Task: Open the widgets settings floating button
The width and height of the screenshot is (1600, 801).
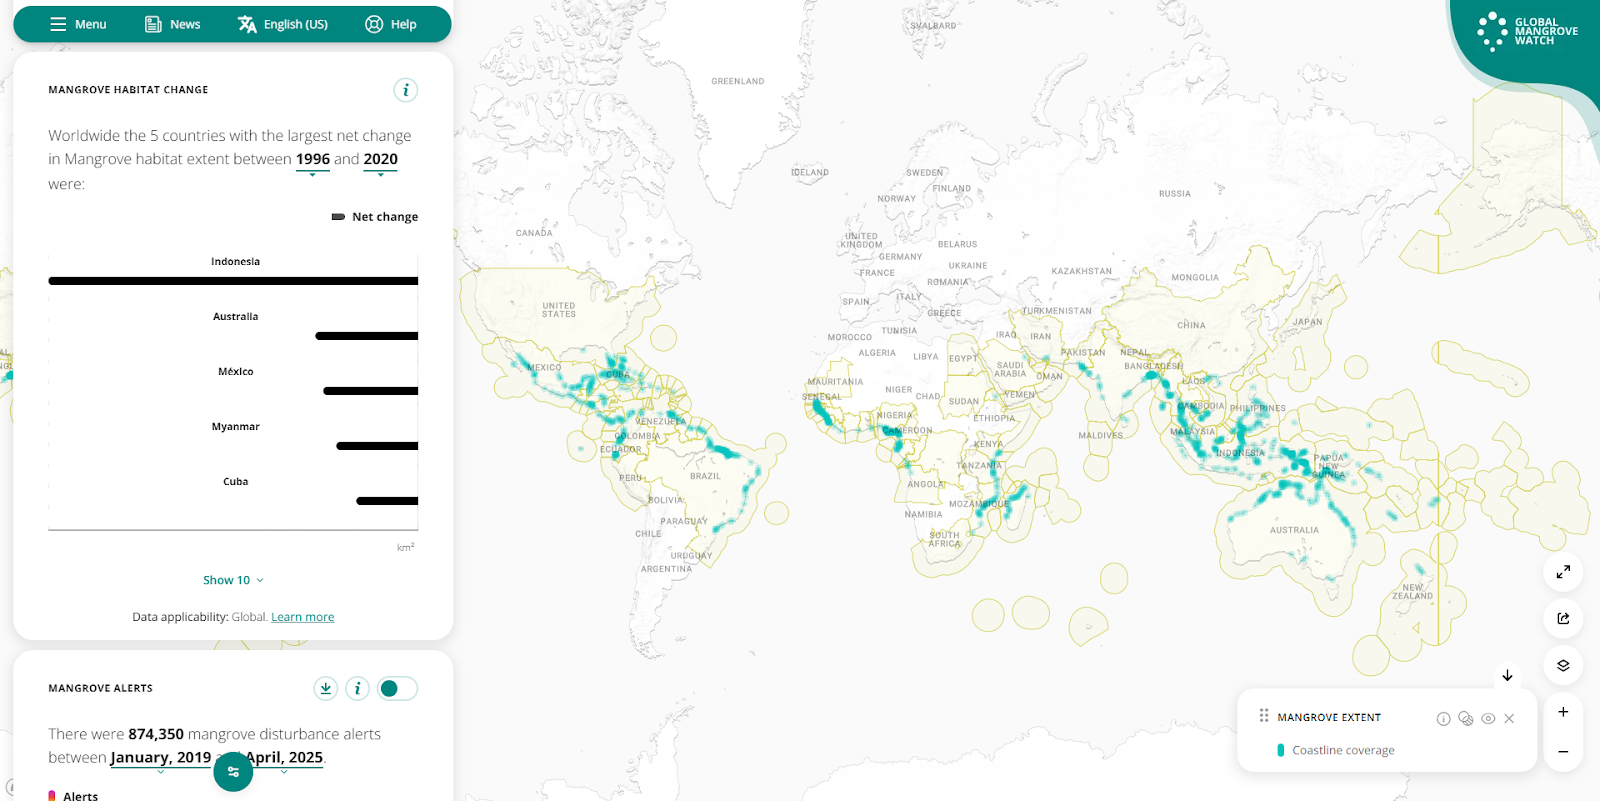Action: [x=233, y=771]
